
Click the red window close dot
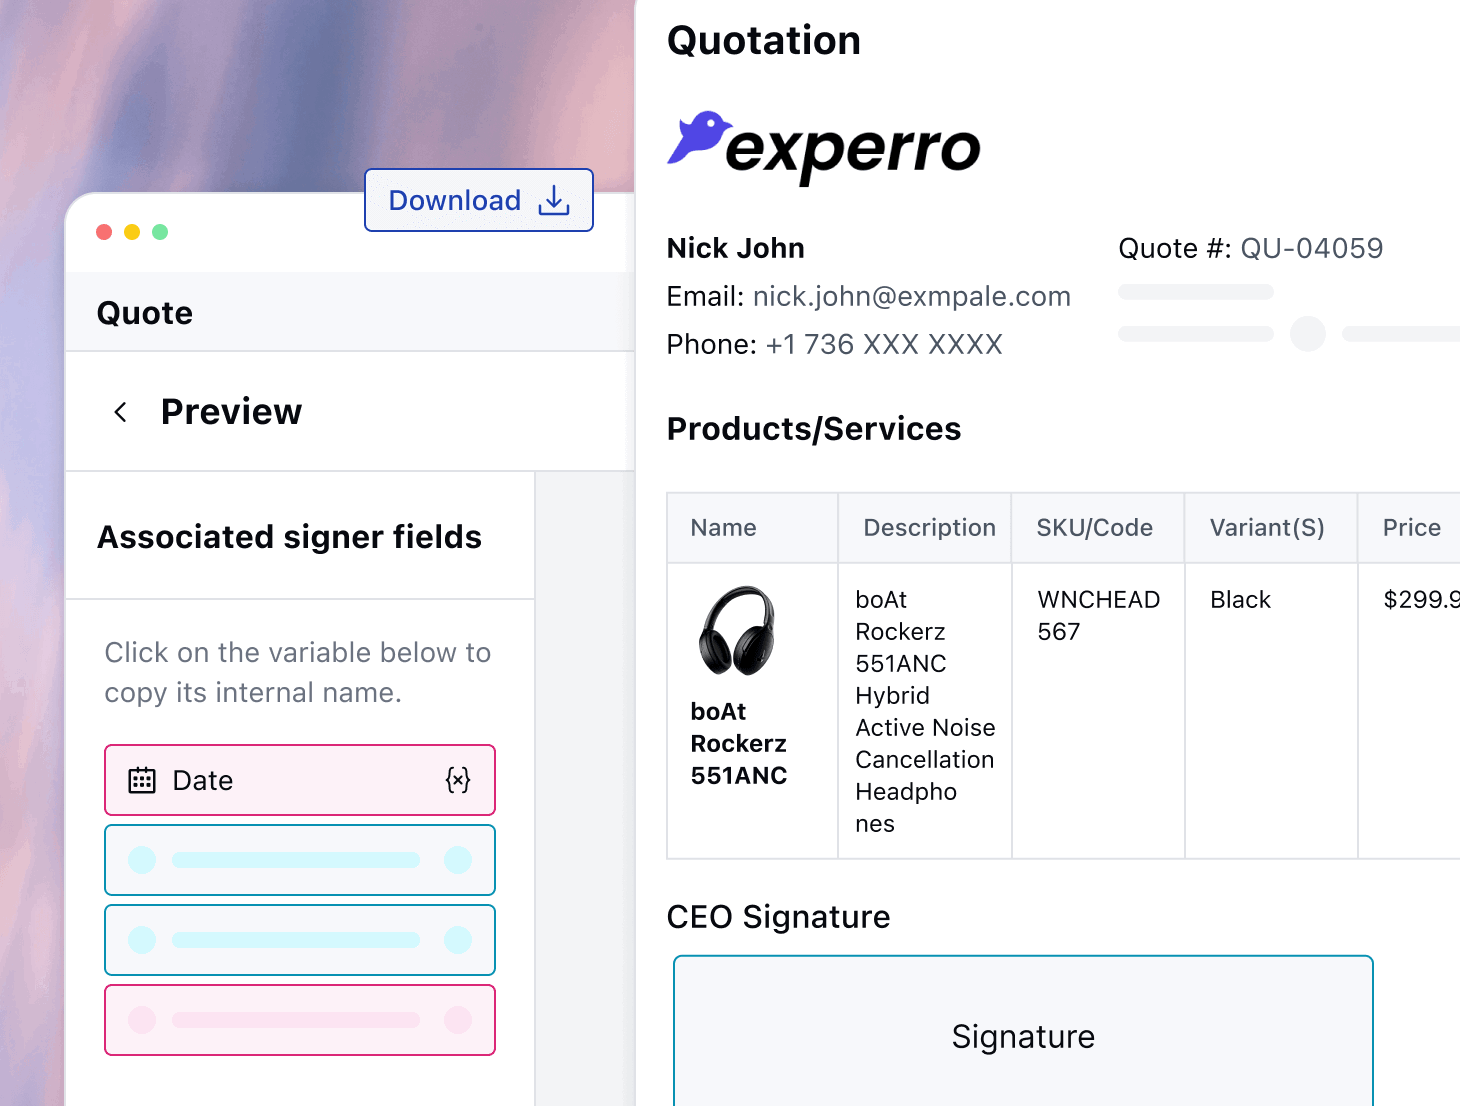click(104, 232)
